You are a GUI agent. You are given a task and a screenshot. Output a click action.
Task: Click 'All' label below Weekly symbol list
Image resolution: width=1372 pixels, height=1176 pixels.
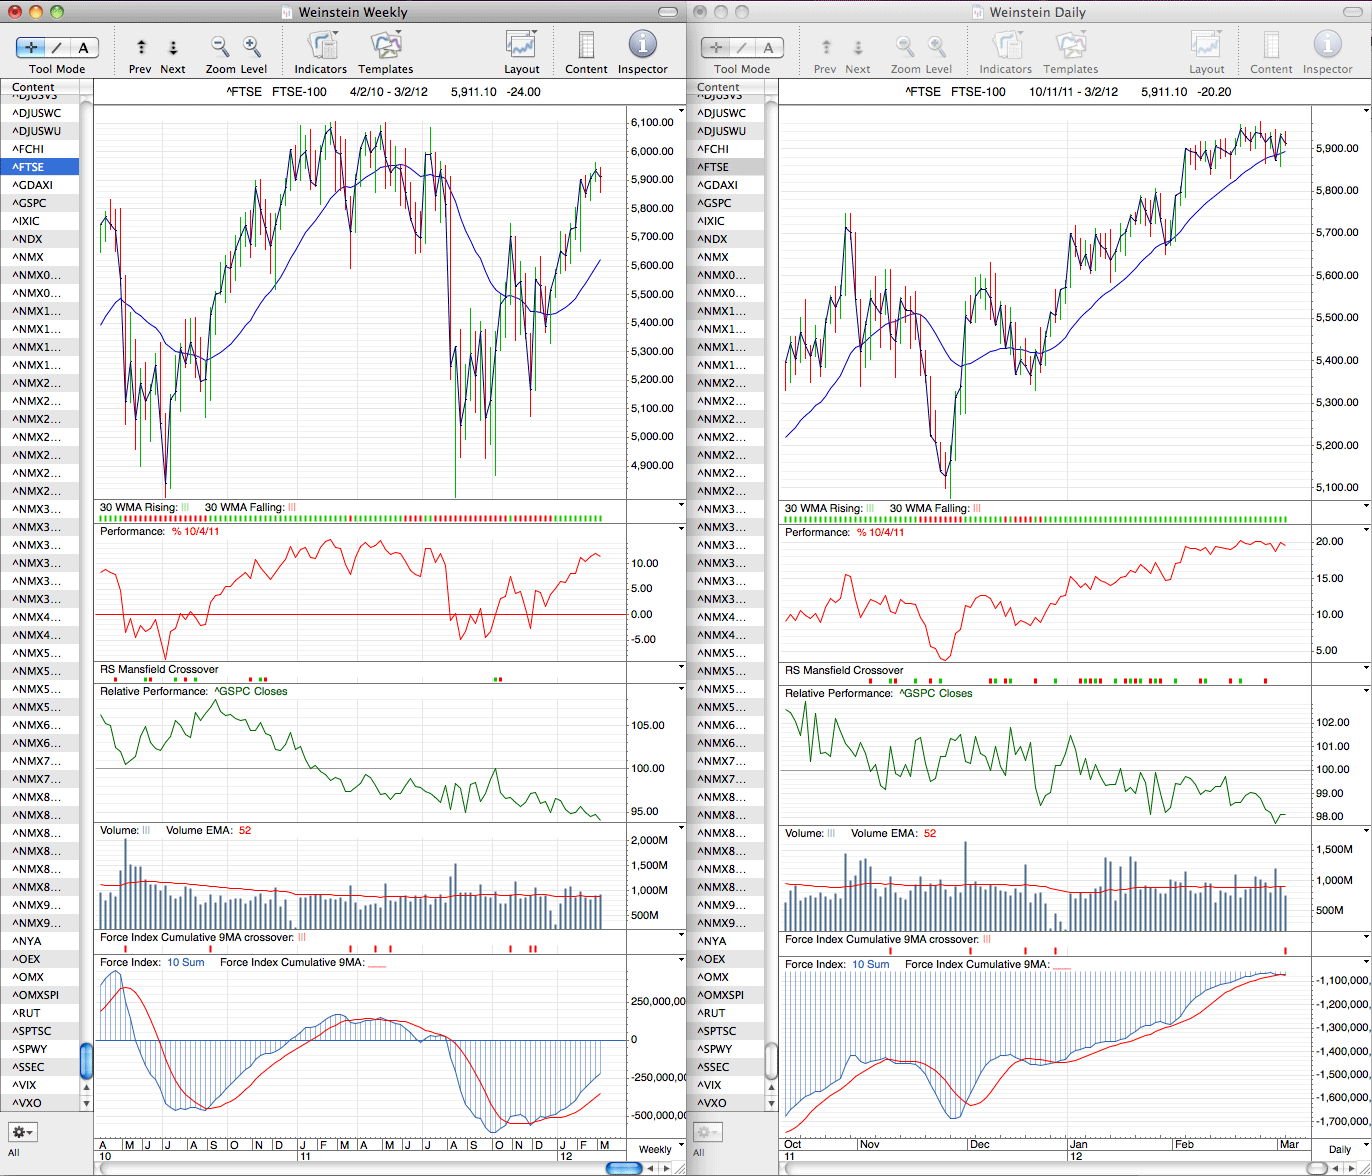(14, 1153)
